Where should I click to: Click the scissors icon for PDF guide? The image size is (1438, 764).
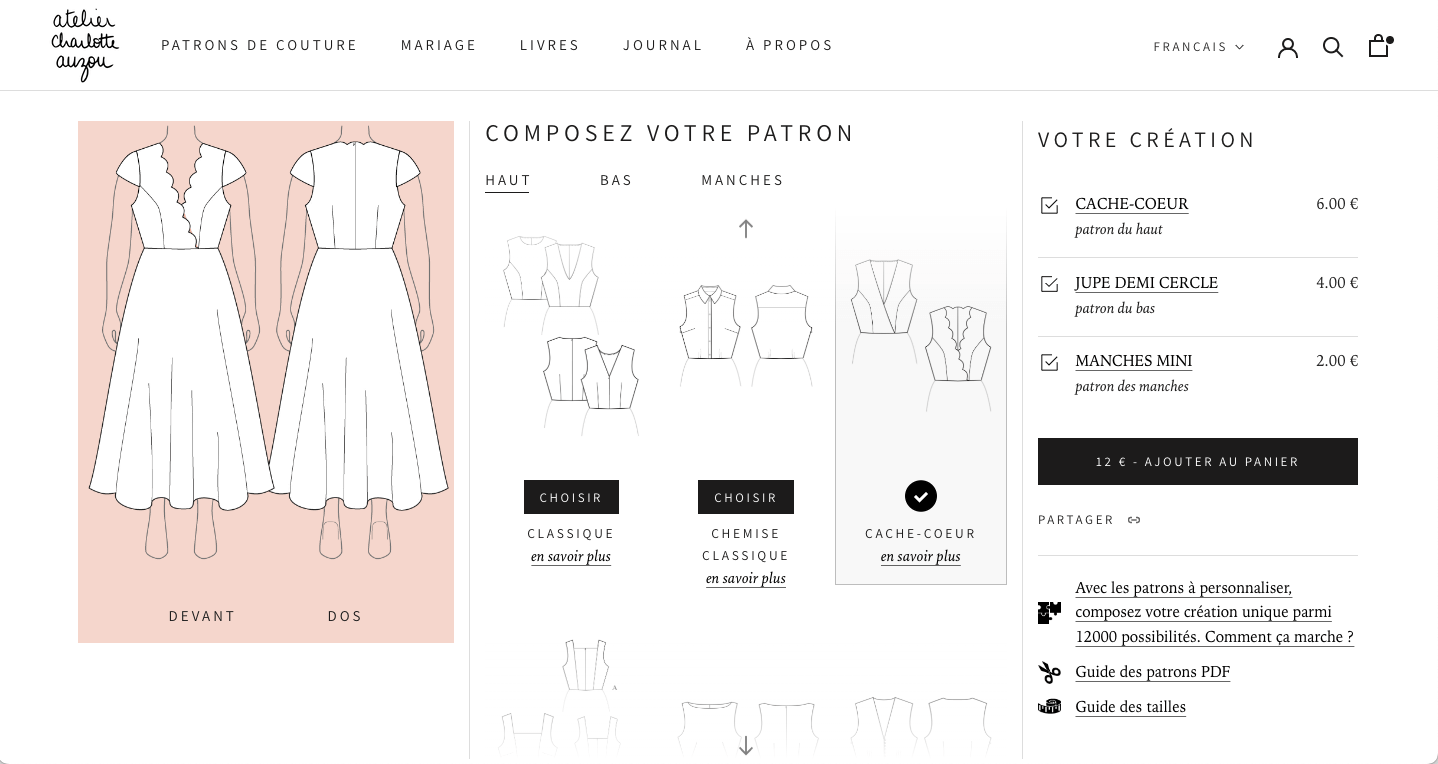1049,672
